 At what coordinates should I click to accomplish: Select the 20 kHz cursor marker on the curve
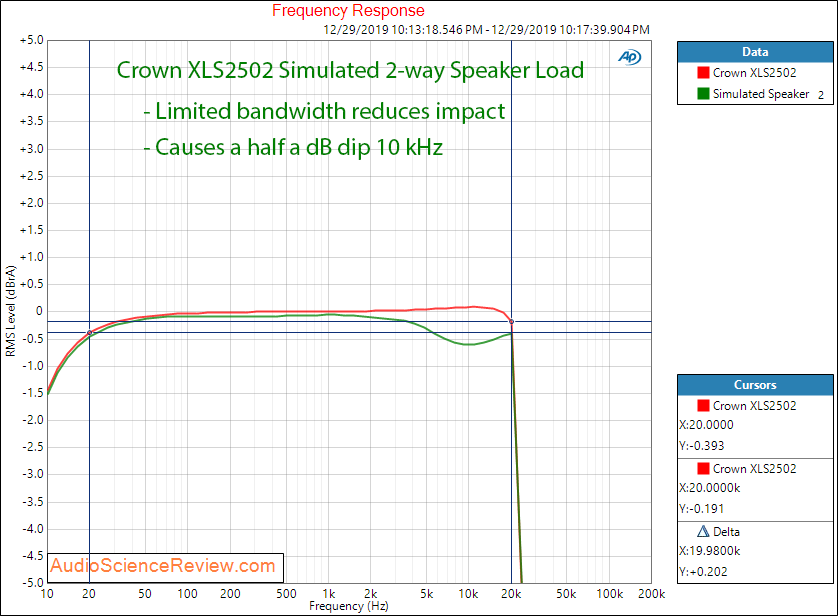tap(511, 322)
